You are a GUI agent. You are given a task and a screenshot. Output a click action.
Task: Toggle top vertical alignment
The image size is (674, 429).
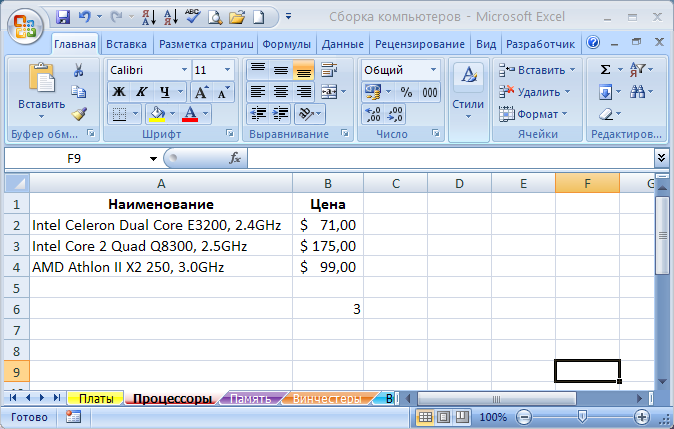pos(258,70)
